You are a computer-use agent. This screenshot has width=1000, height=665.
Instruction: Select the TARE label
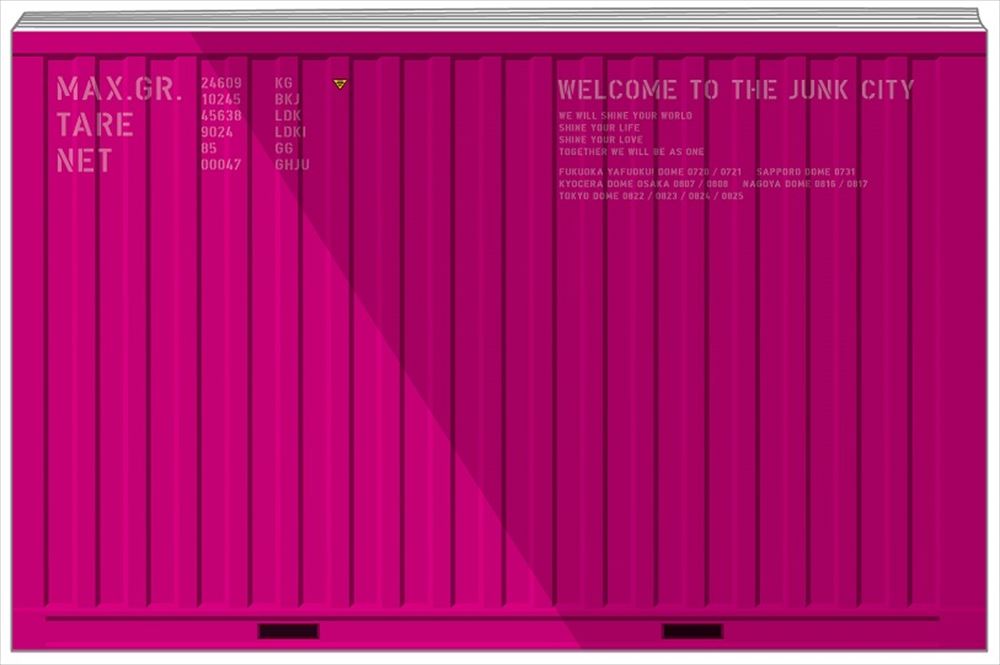click(95, 125)
